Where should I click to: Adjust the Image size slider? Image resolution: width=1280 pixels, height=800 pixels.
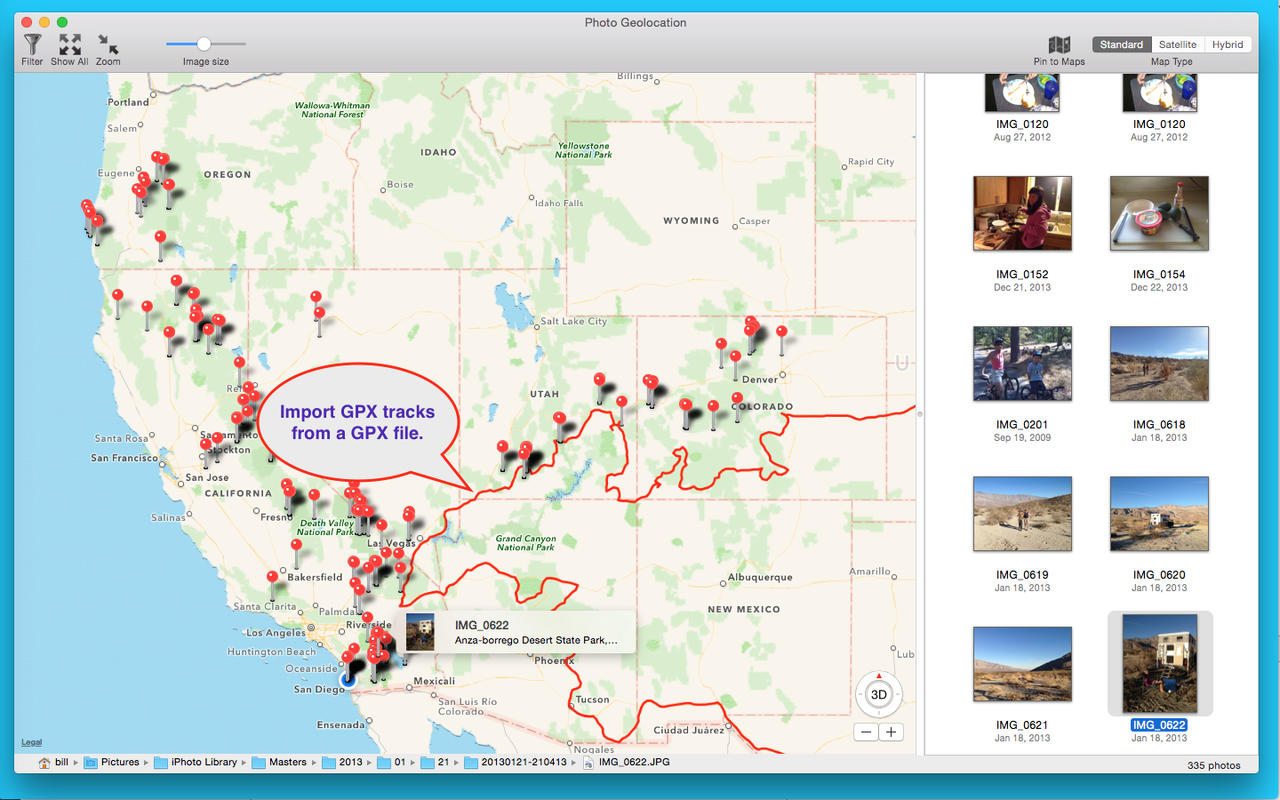pyautogui.click(x=205, y=44)
